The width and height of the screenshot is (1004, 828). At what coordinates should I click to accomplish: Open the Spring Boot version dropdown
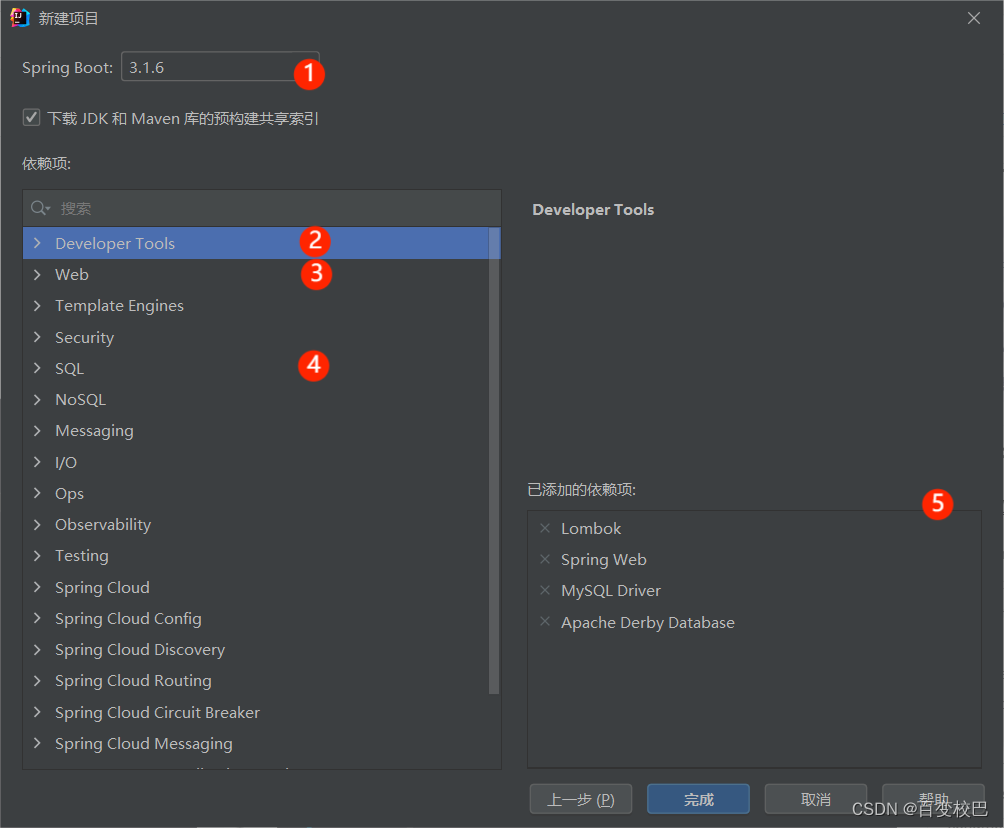tap(220, 67)
